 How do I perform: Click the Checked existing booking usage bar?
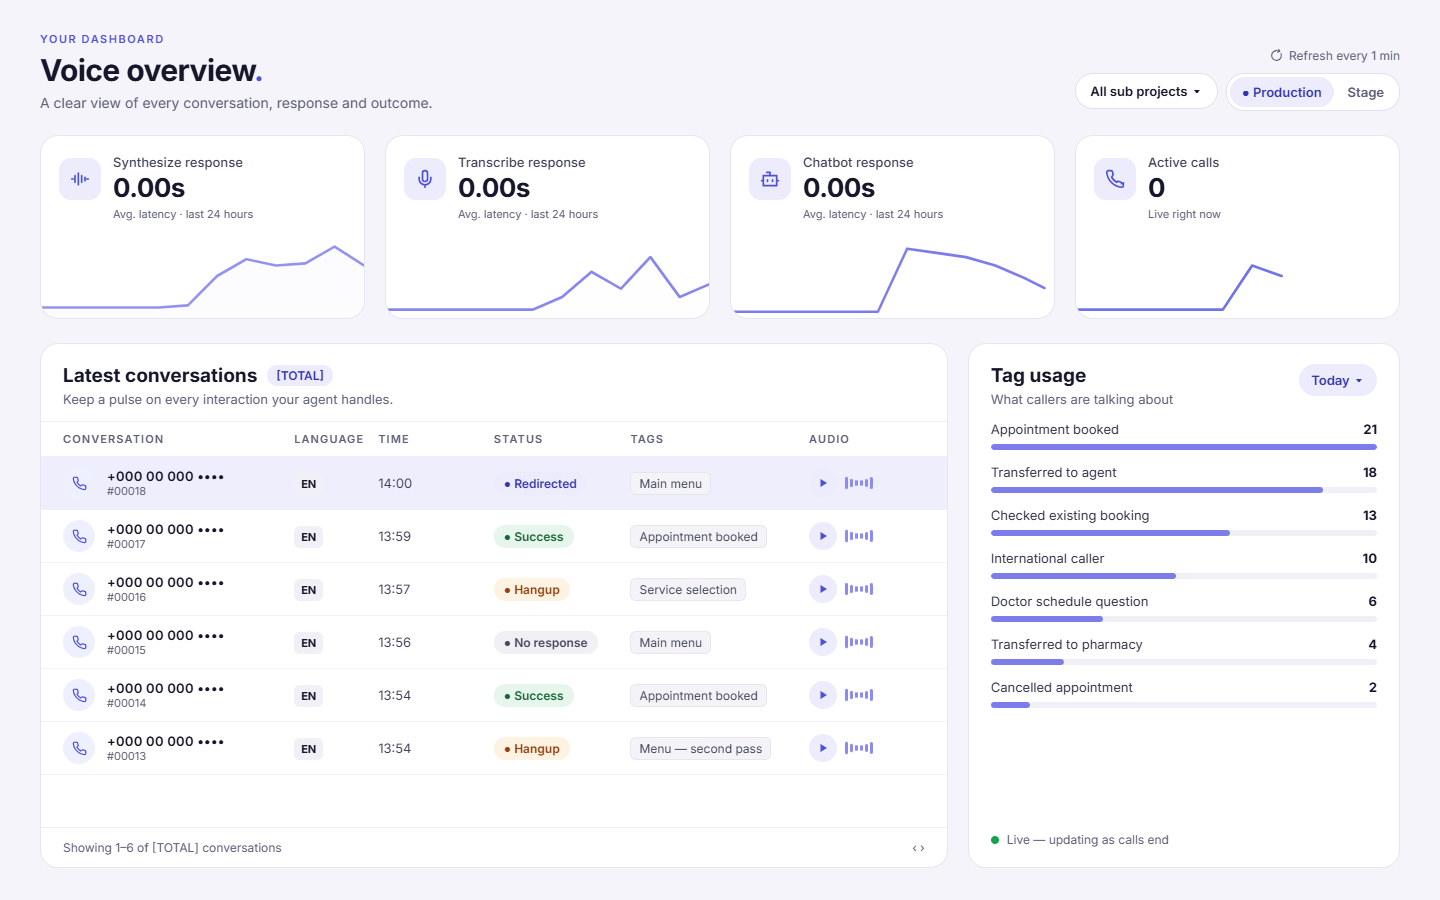[1184, 533]
